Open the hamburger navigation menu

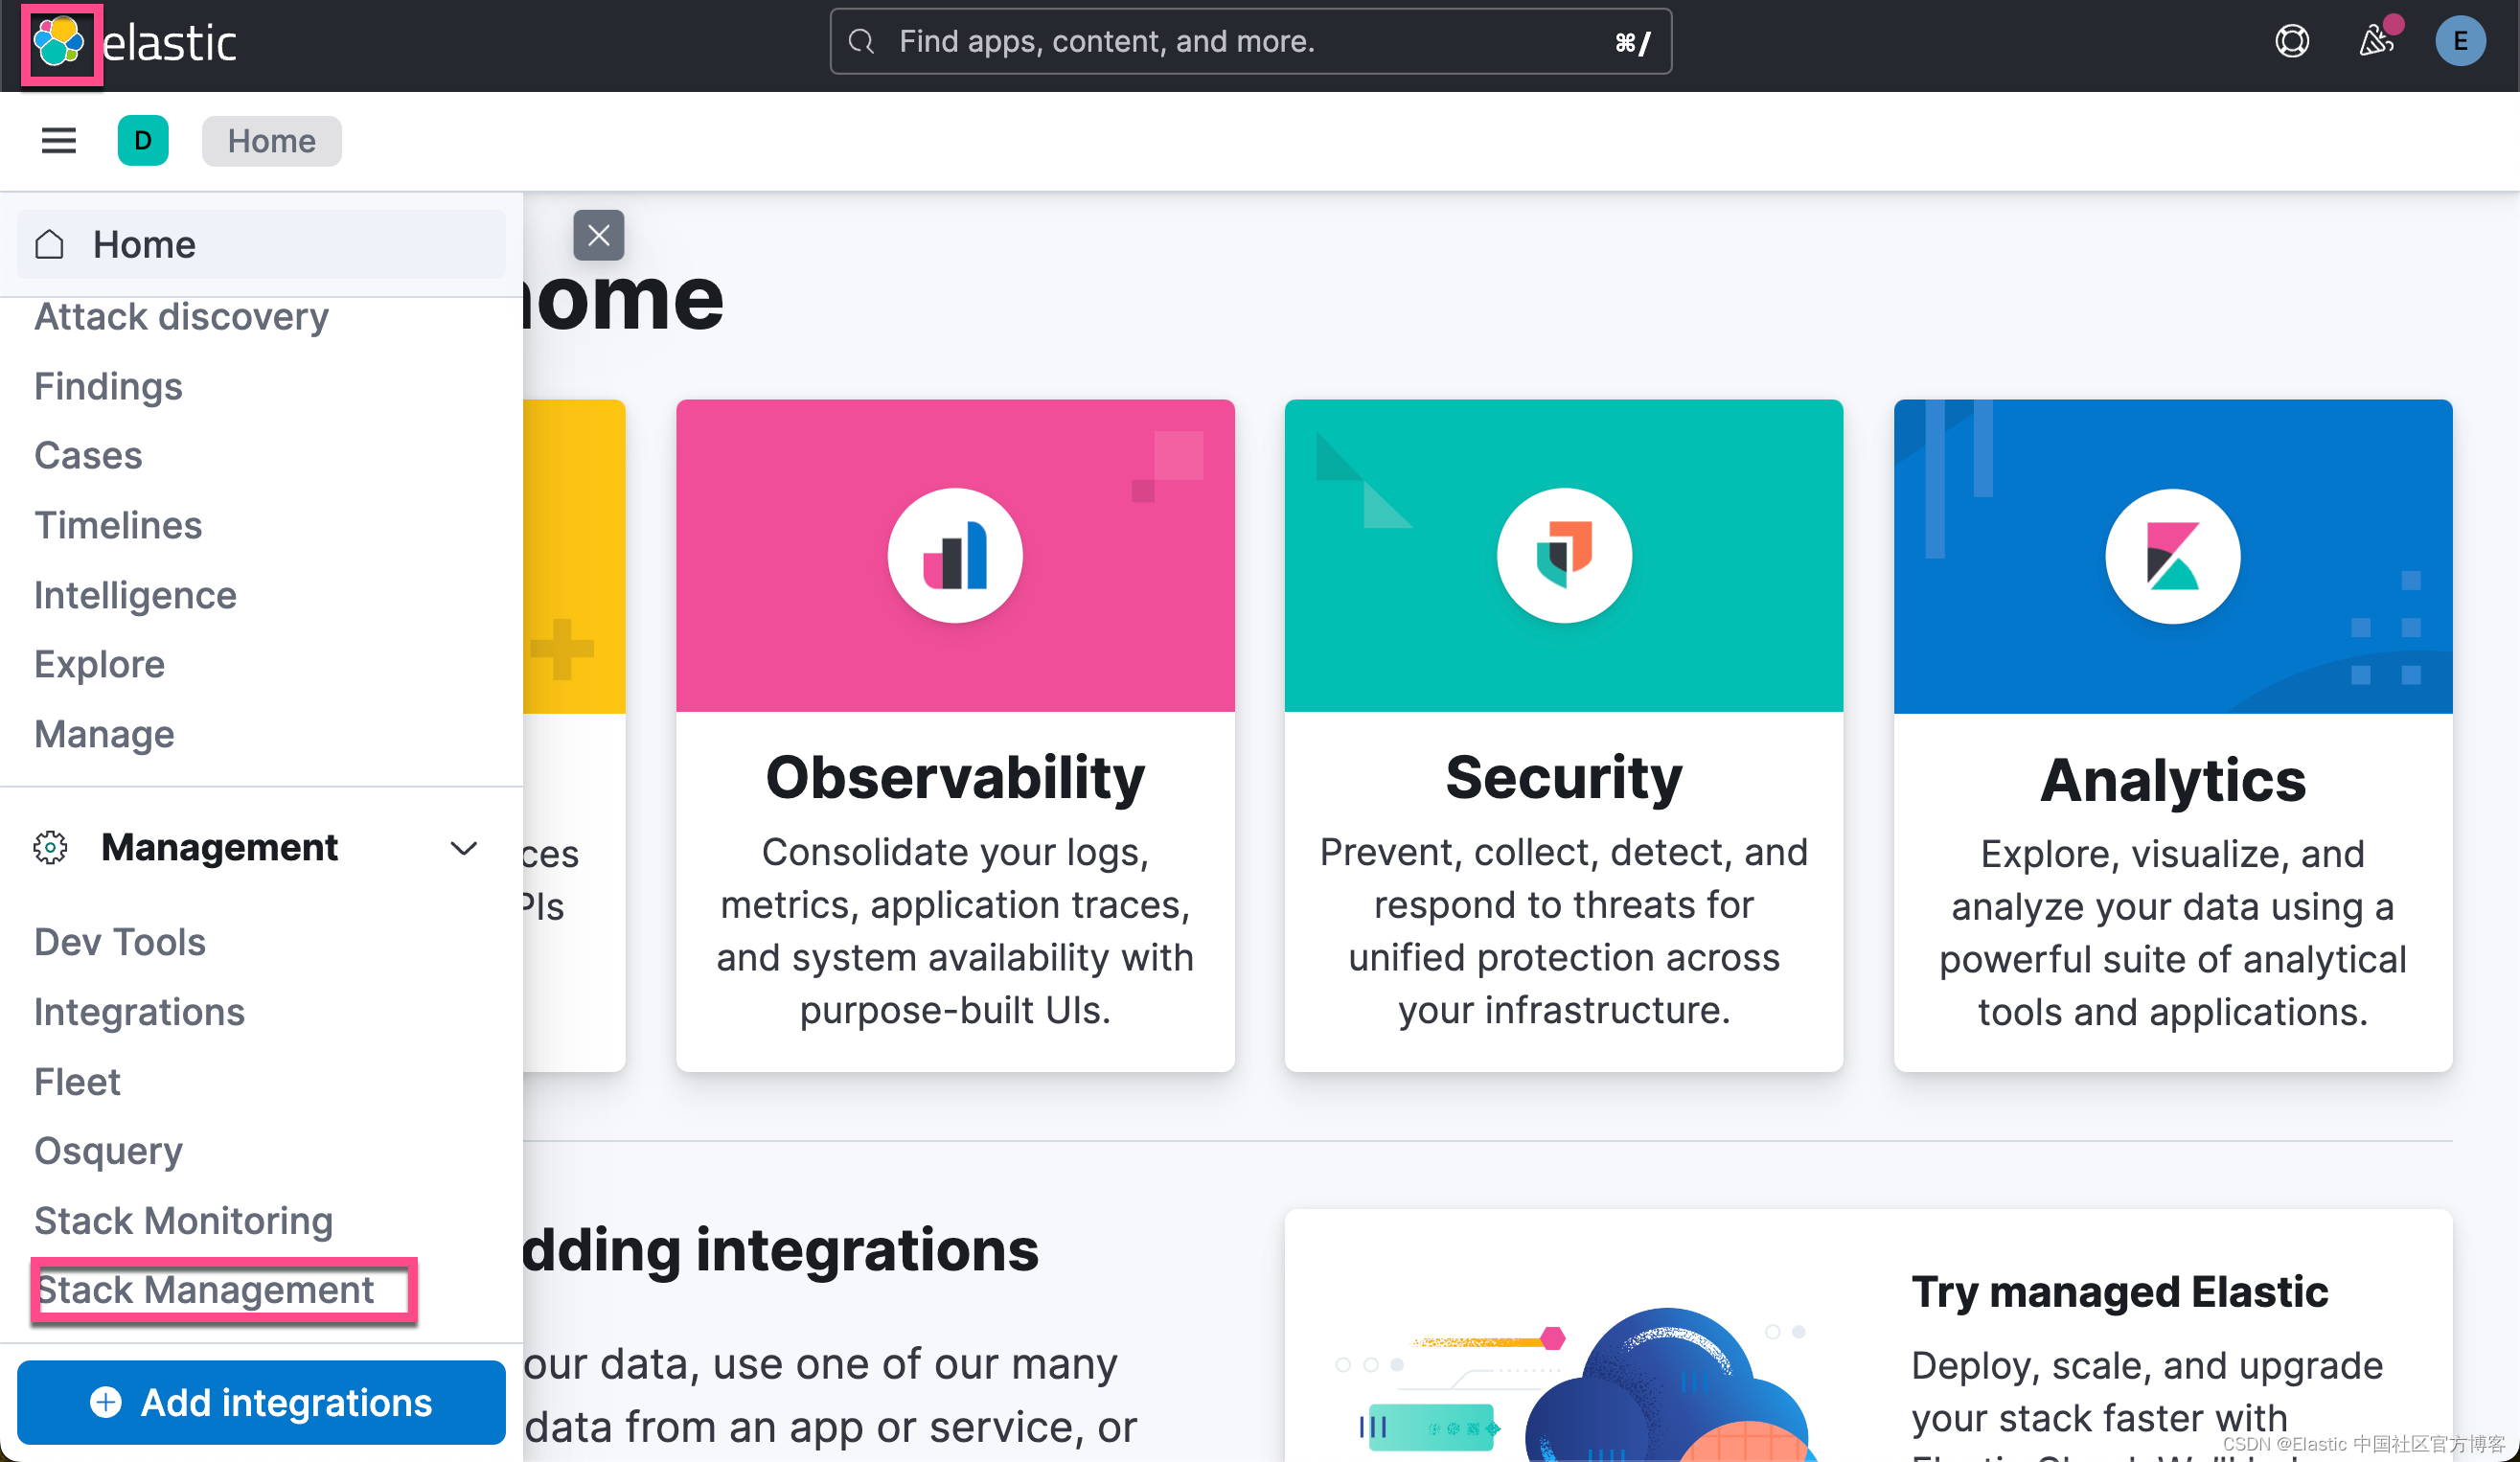[x=58, y=141]
